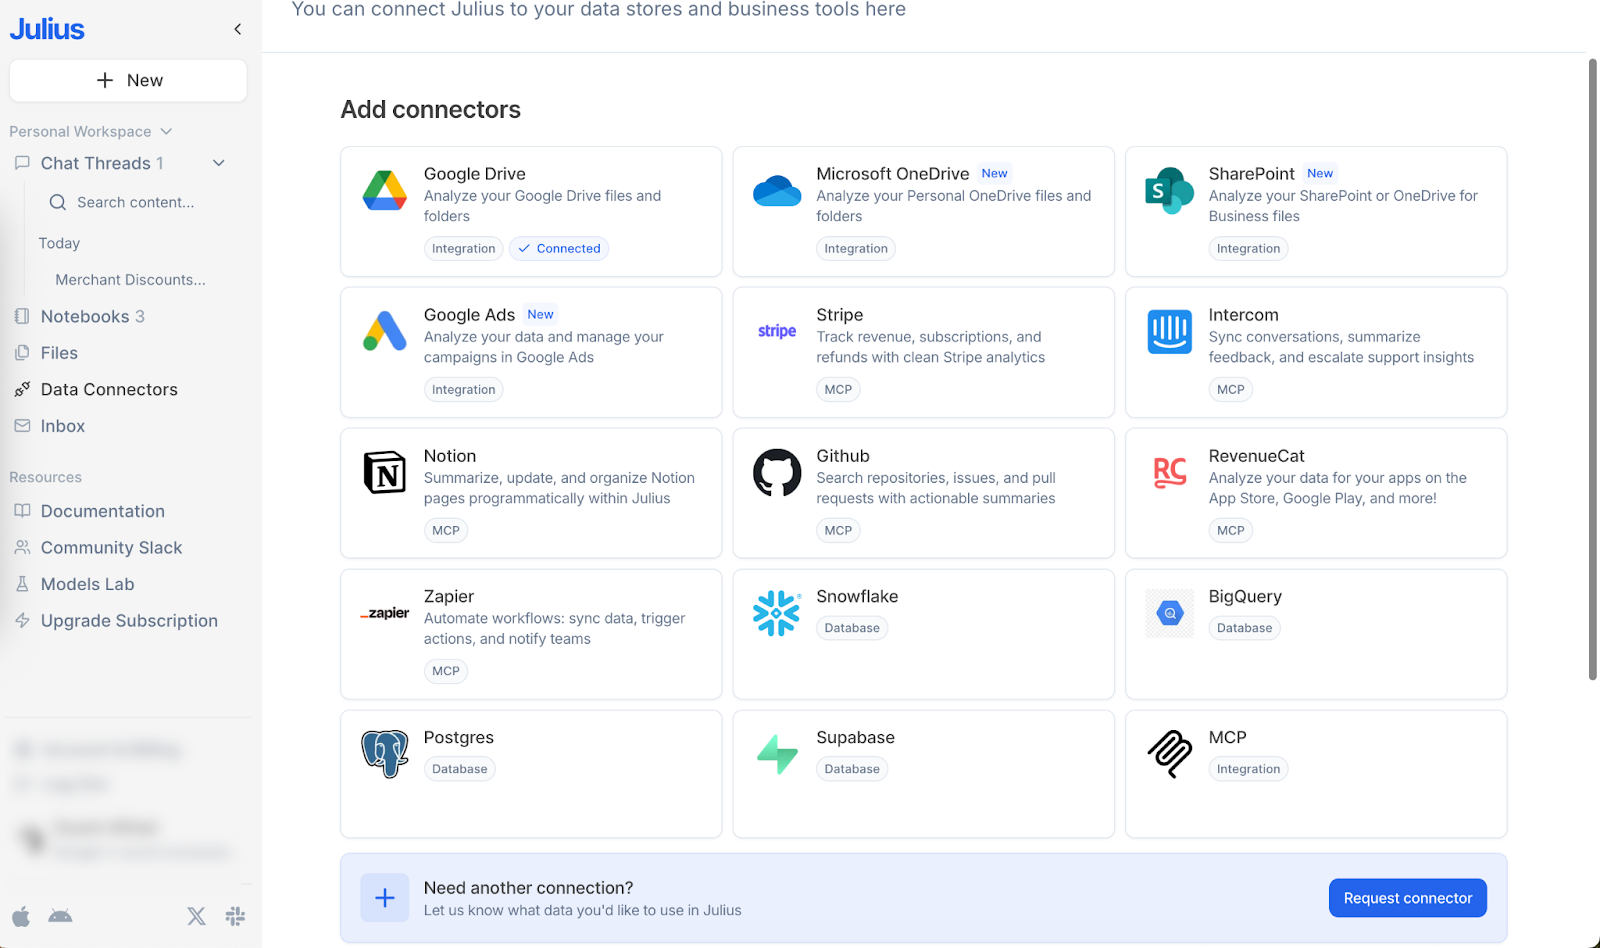Click the Database tag under Snowflake

(852, 628)
